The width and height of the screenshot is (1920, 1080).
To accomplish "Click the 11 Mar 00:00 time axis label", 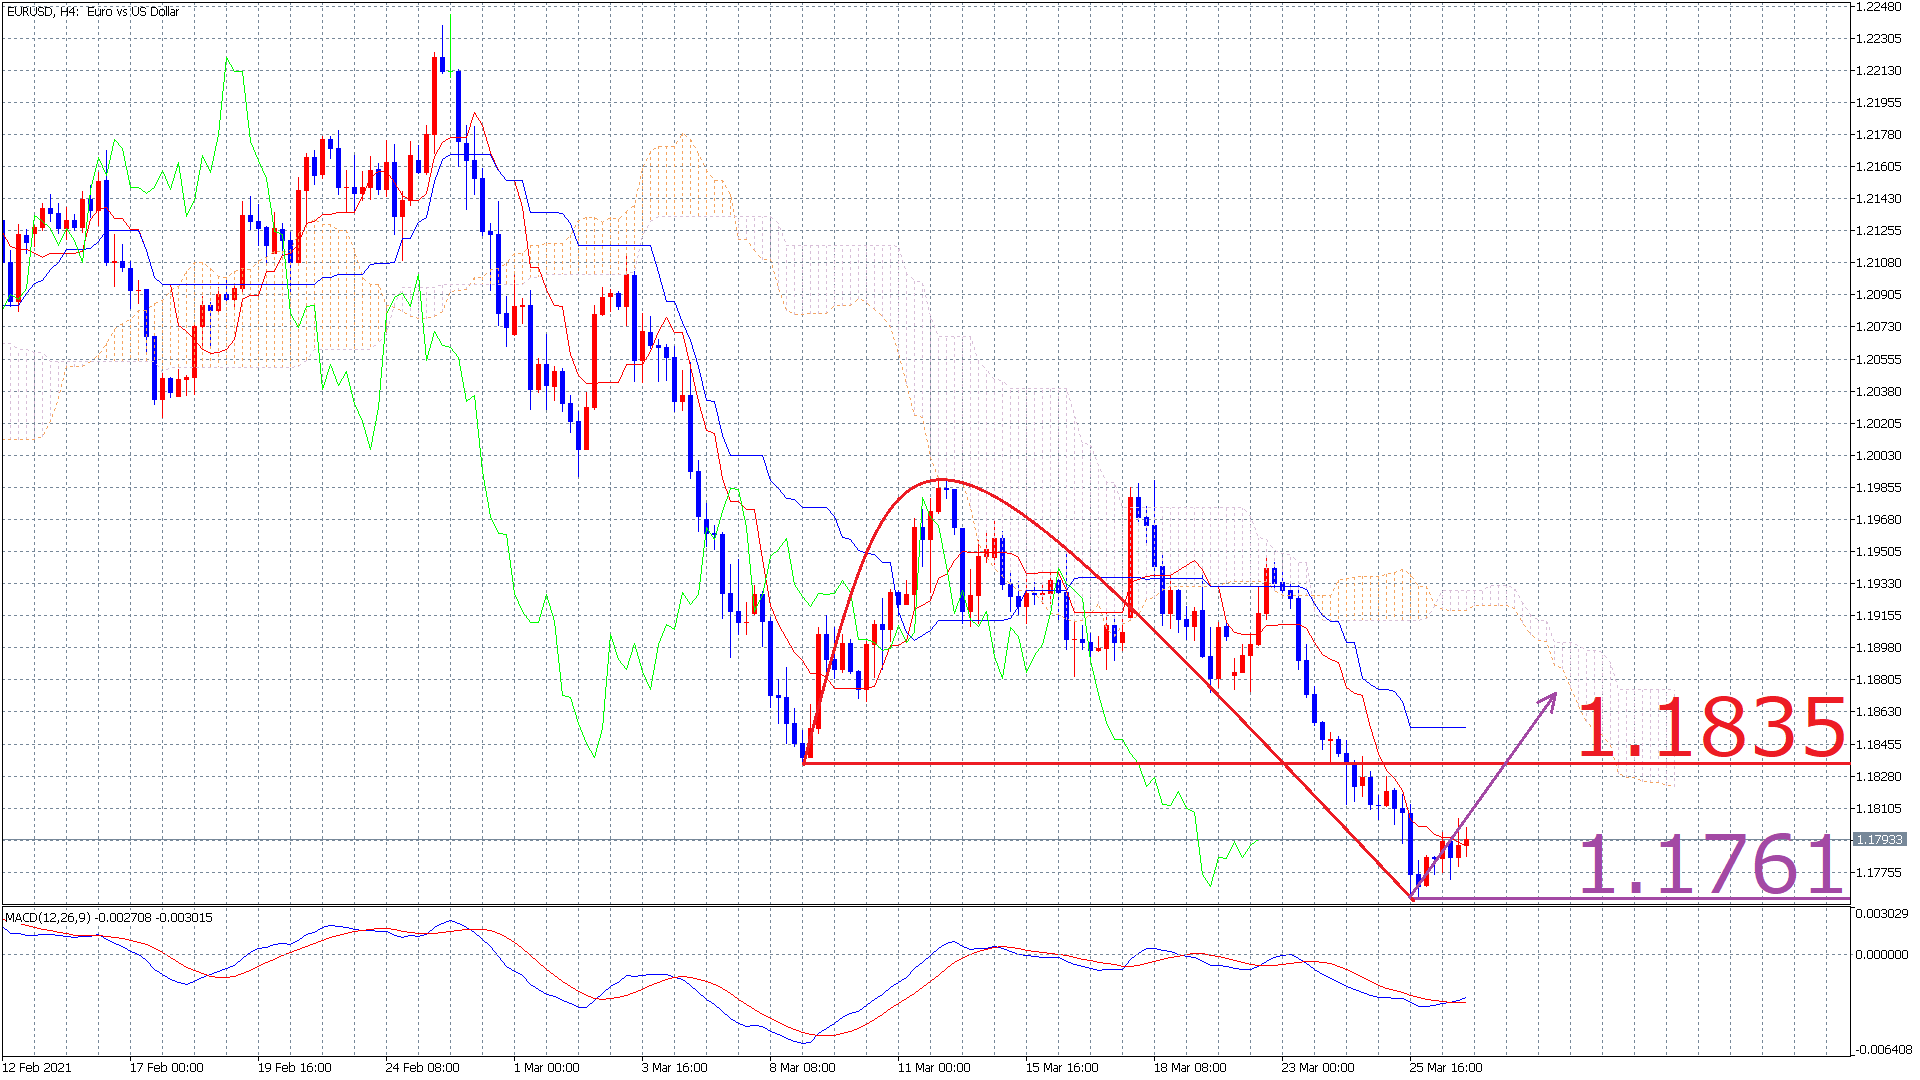I will point(934,1067).
